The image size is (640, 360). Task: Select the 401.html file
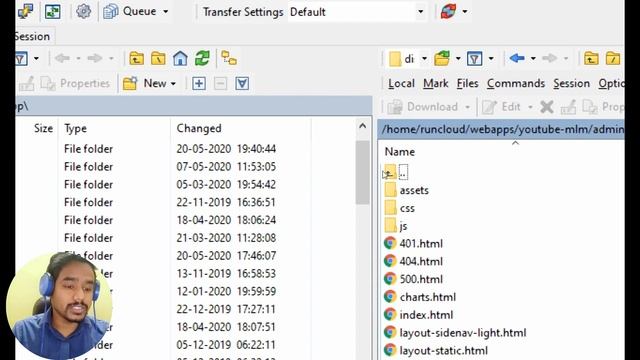point(413,244)
